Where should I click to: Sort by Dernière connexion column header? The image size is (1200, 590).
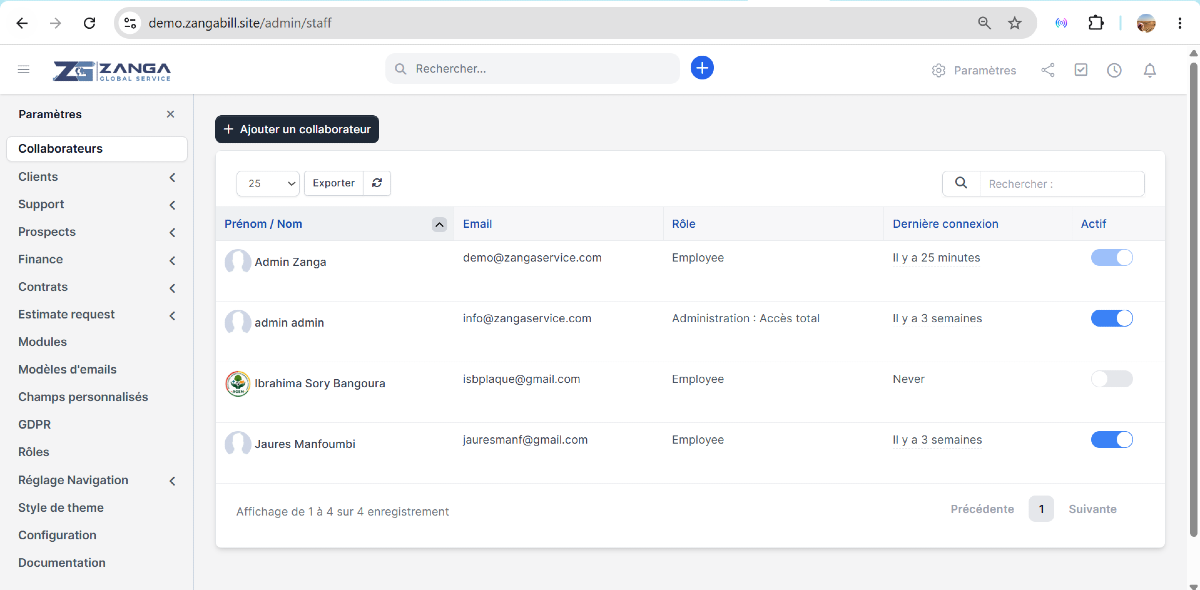pyautogui.click(x=945, y=224)
